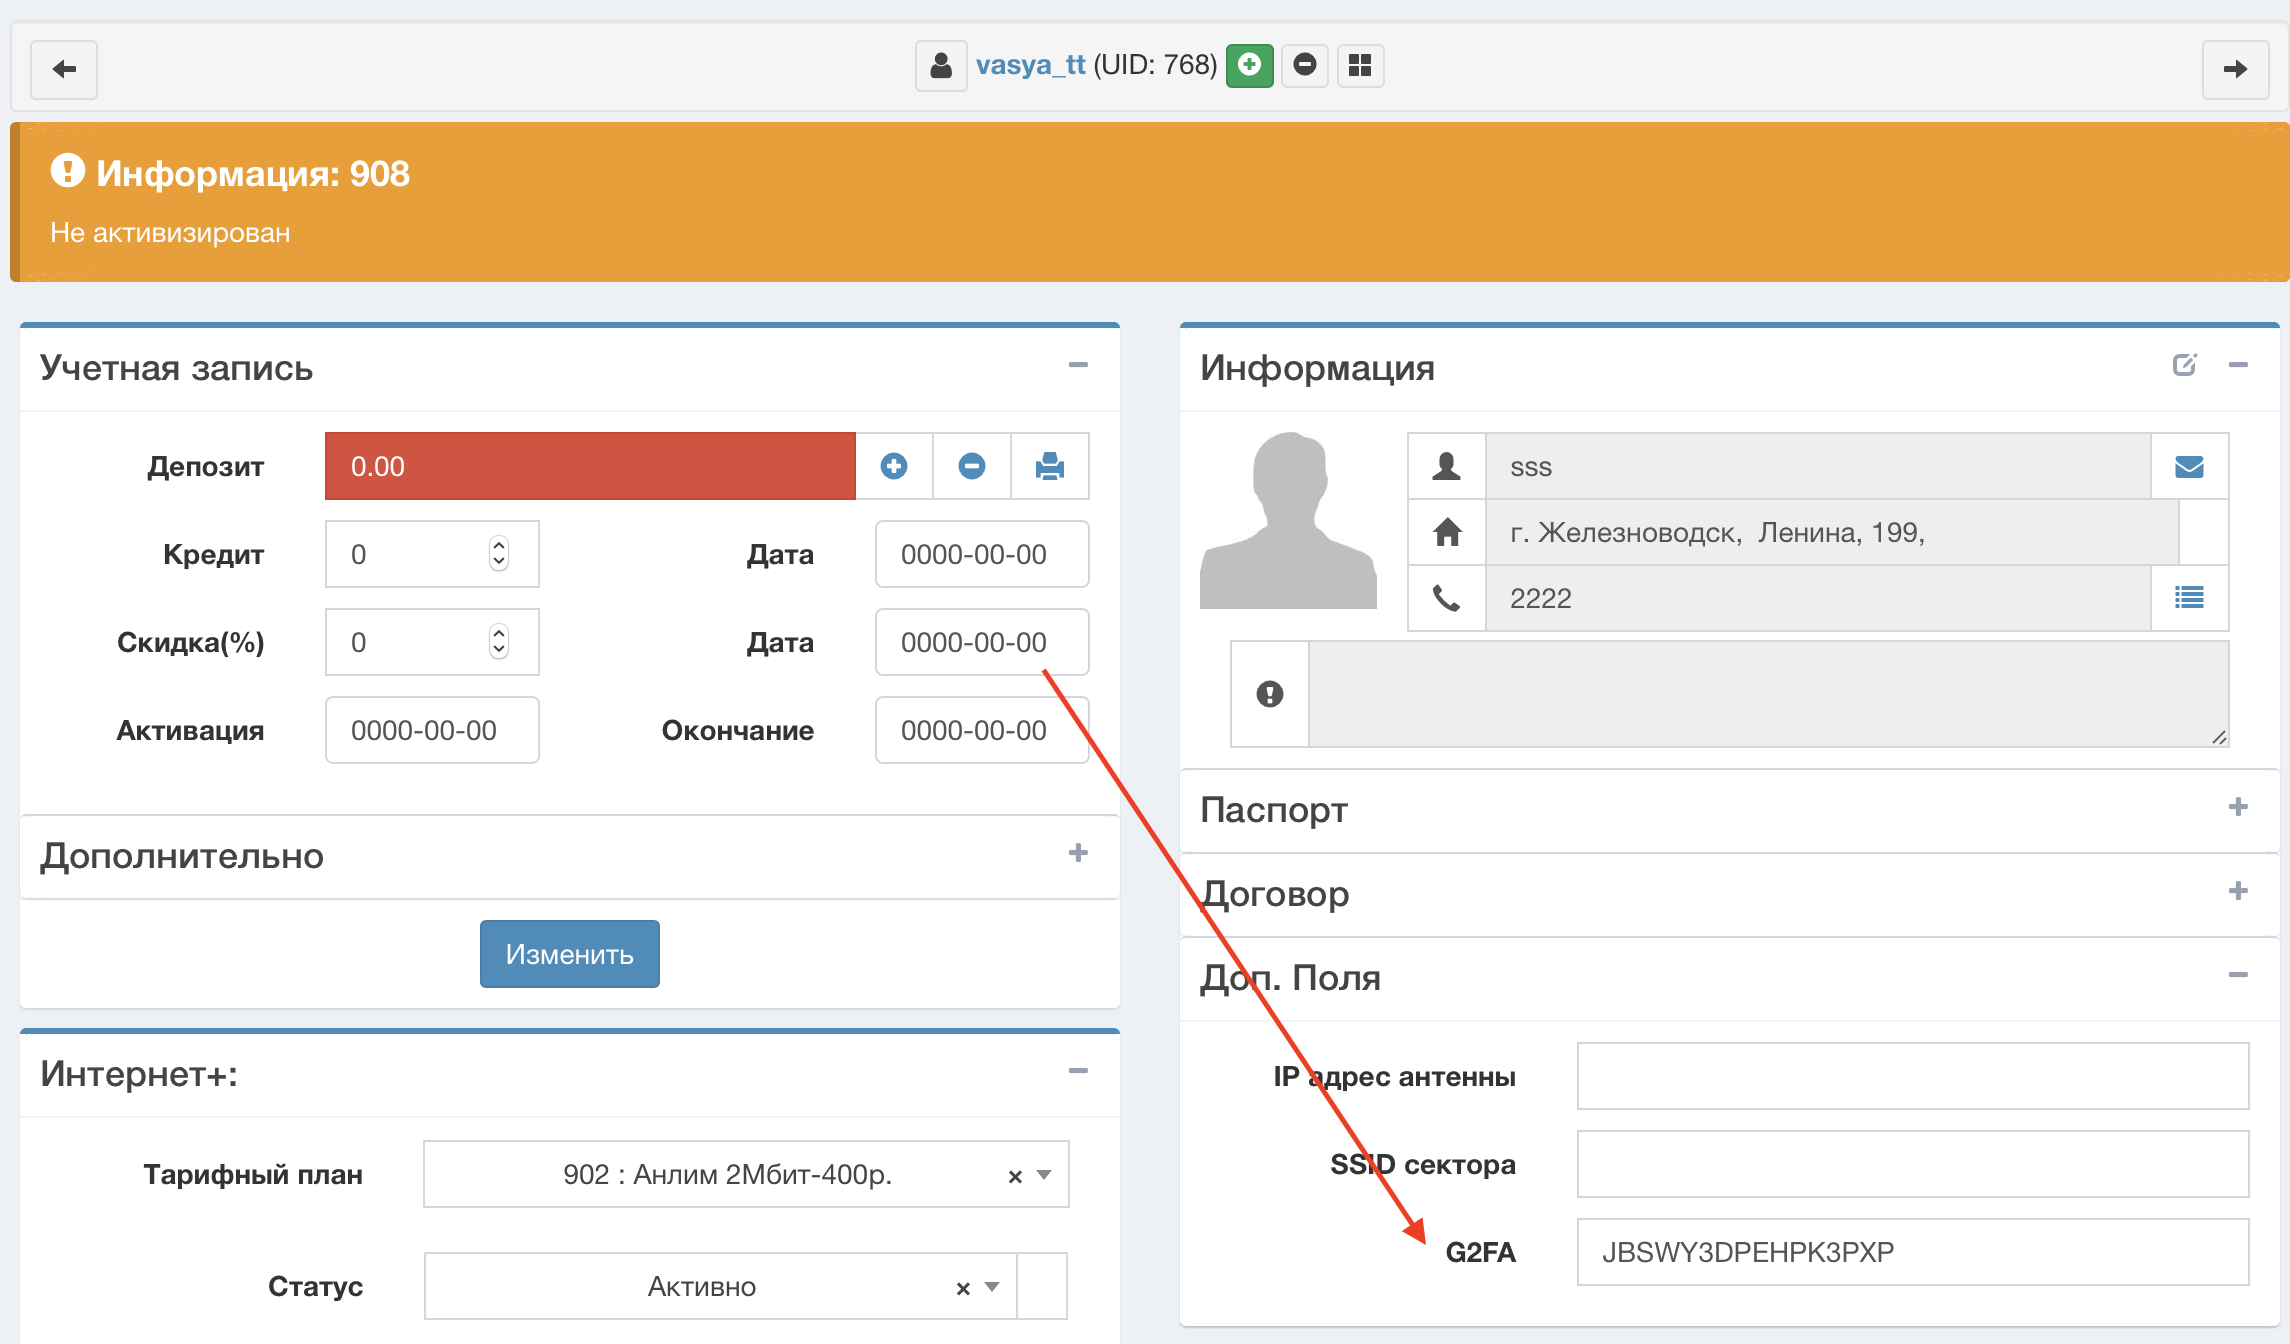Click the G2FA input field

(1912, 1252)
